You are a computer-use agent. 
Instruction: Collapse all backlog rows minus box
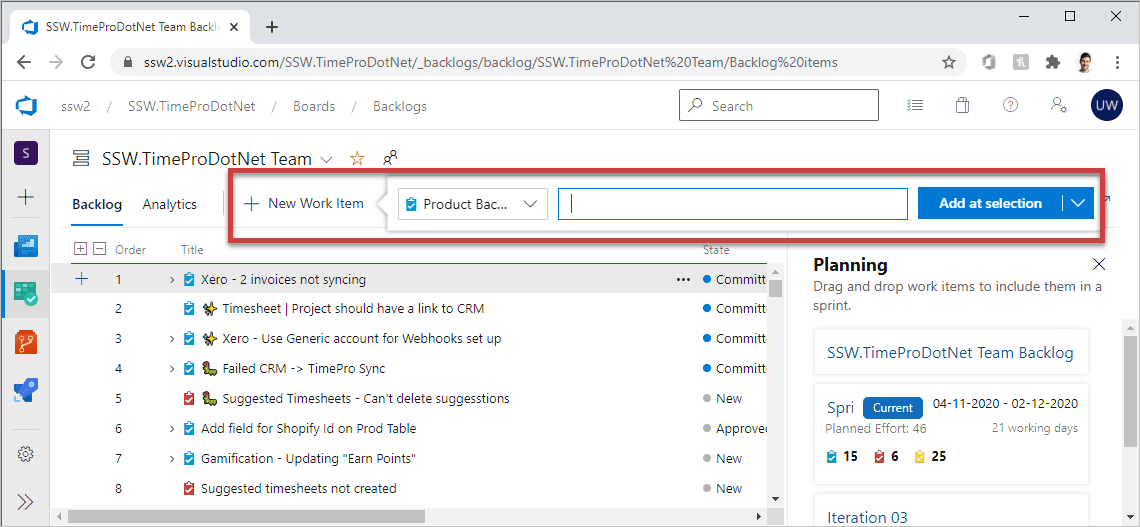[99, 249]
